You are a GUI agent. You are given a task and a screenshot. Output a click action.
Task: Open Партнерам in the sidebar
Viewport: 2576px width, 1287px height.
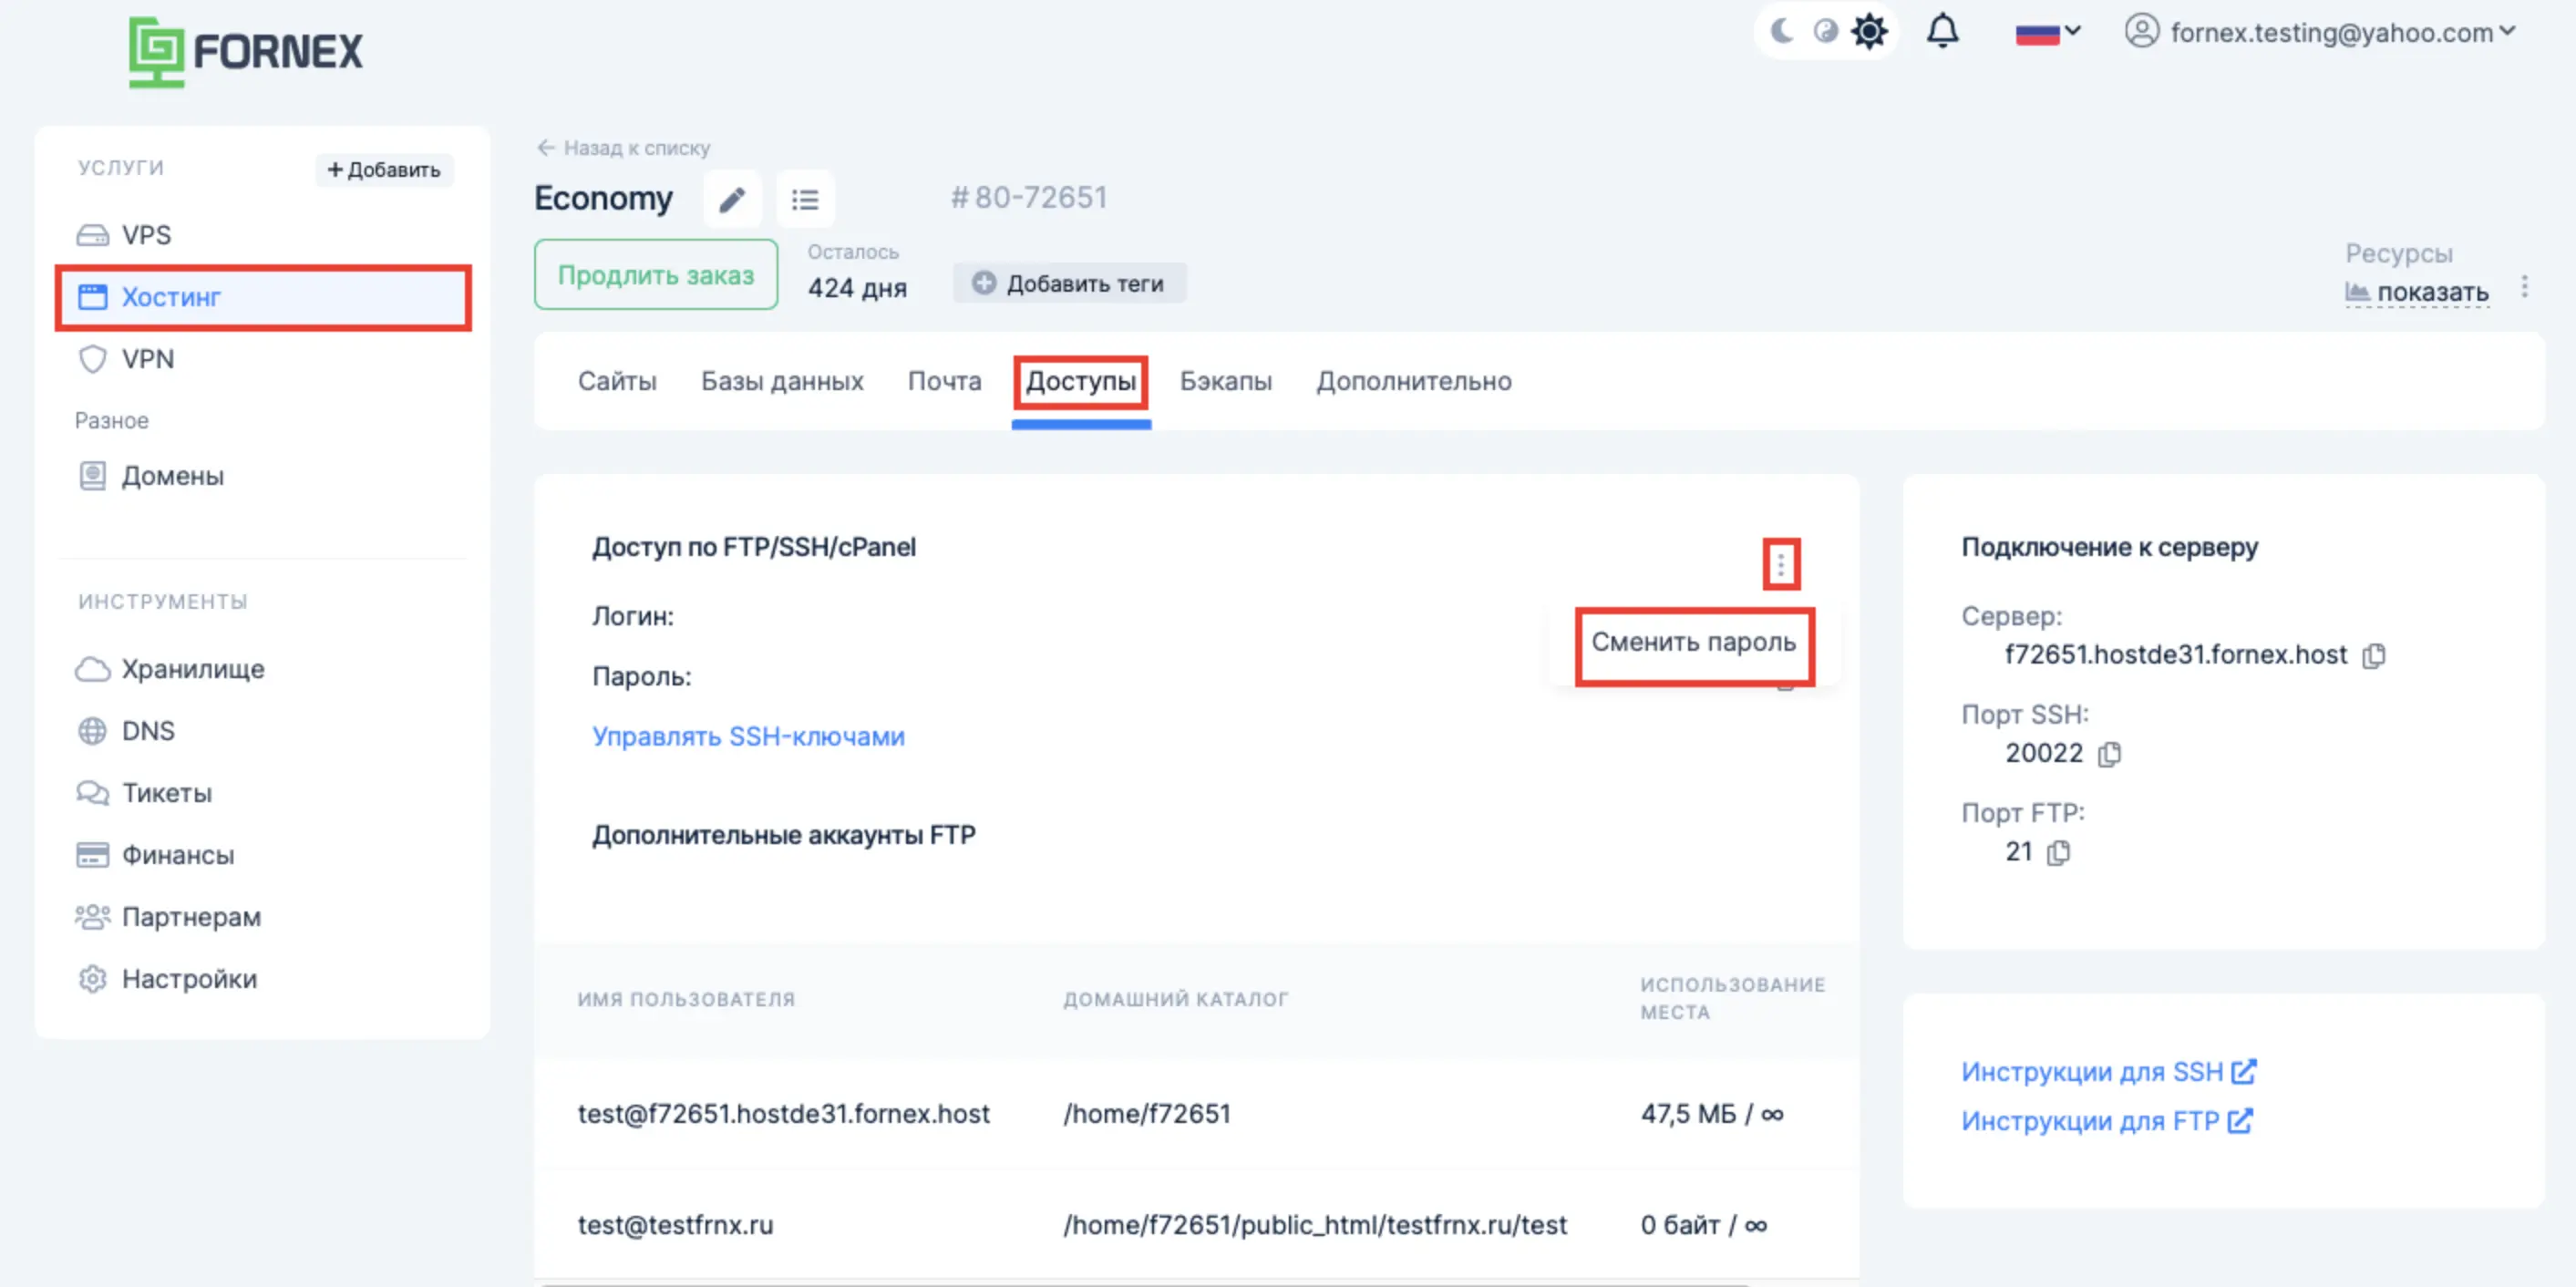point(262,917)
